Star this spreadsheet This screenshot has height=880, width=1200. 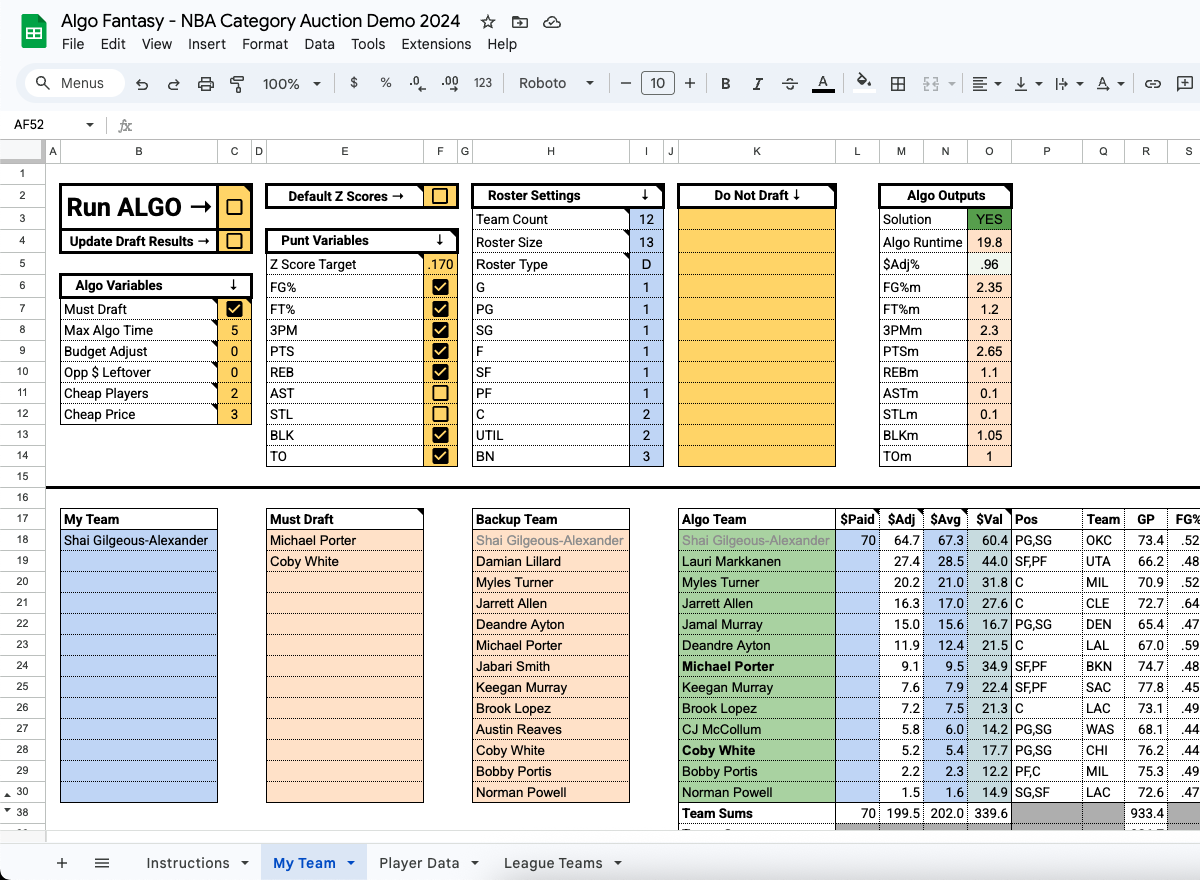488,21
